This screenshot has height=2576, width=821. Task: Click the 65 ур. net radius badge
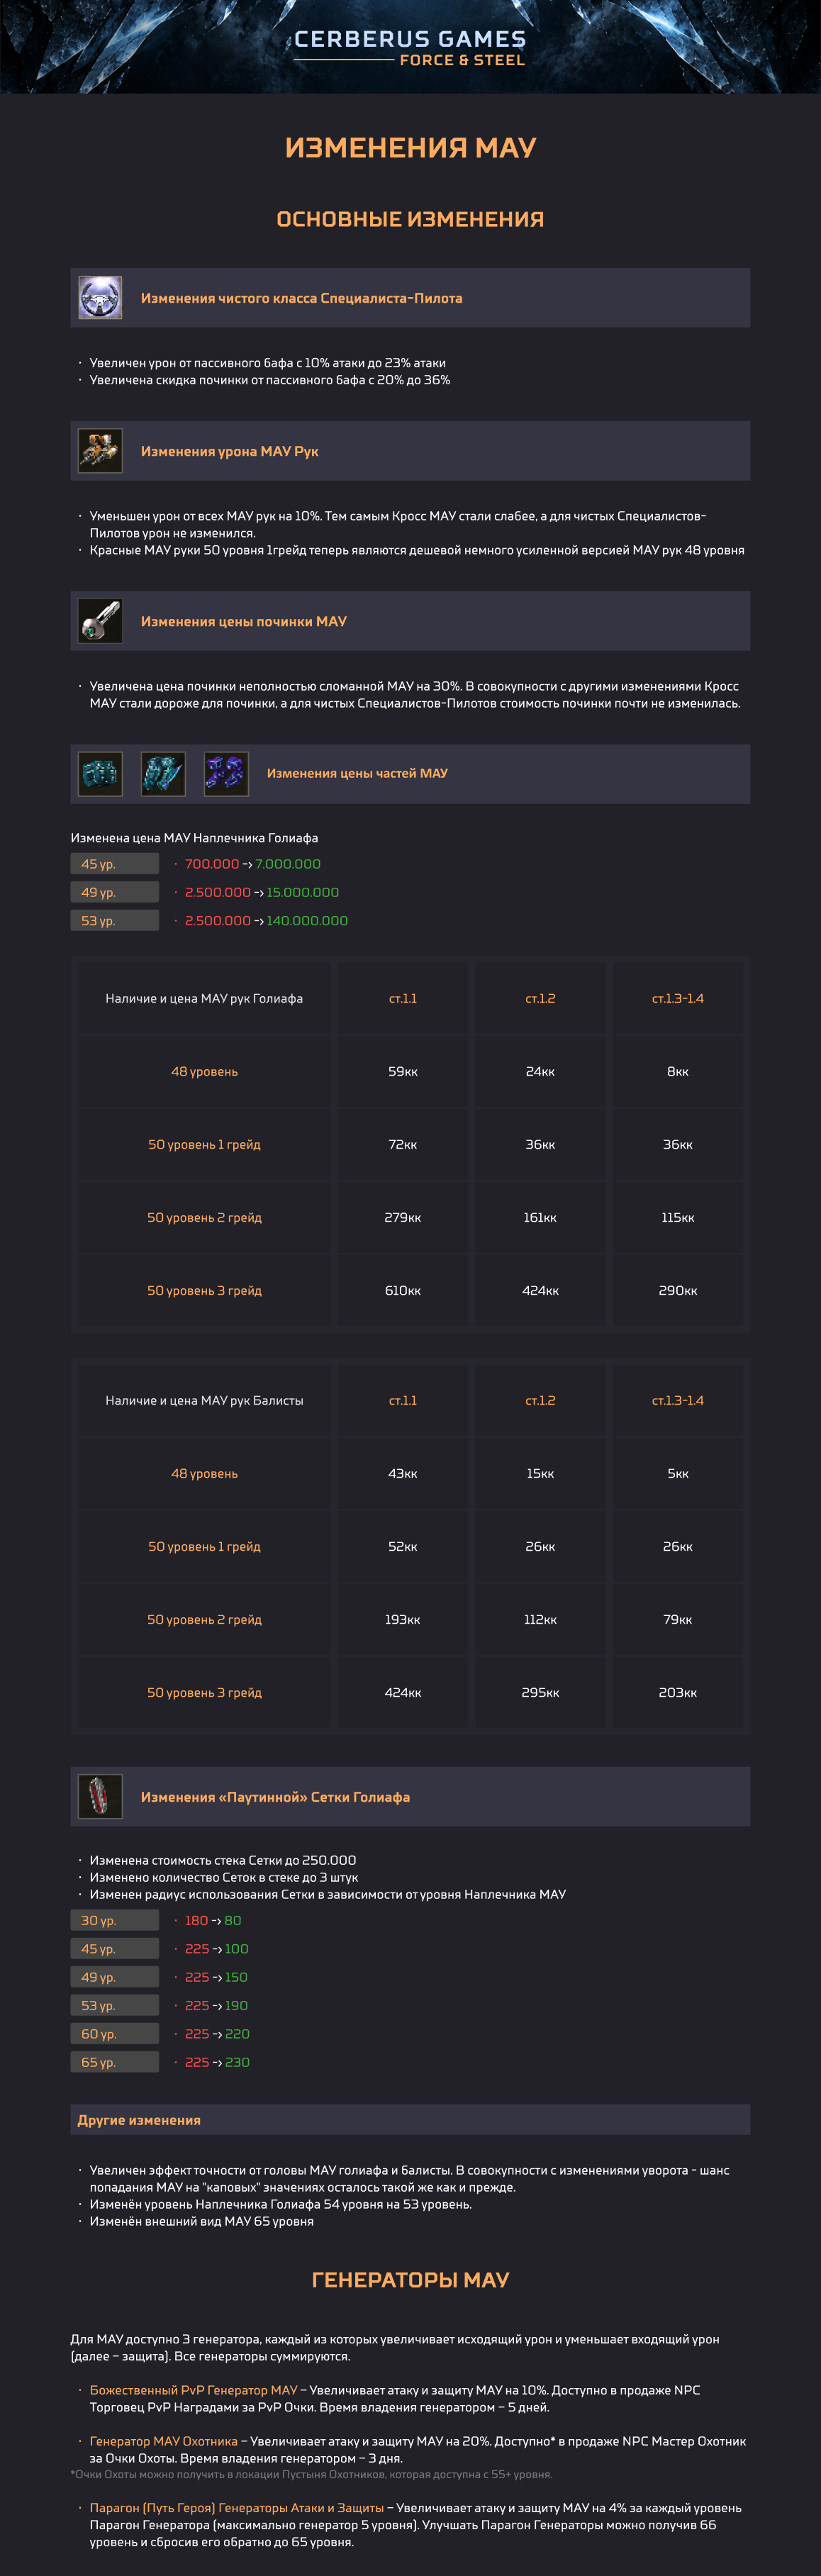(115, 2062)
